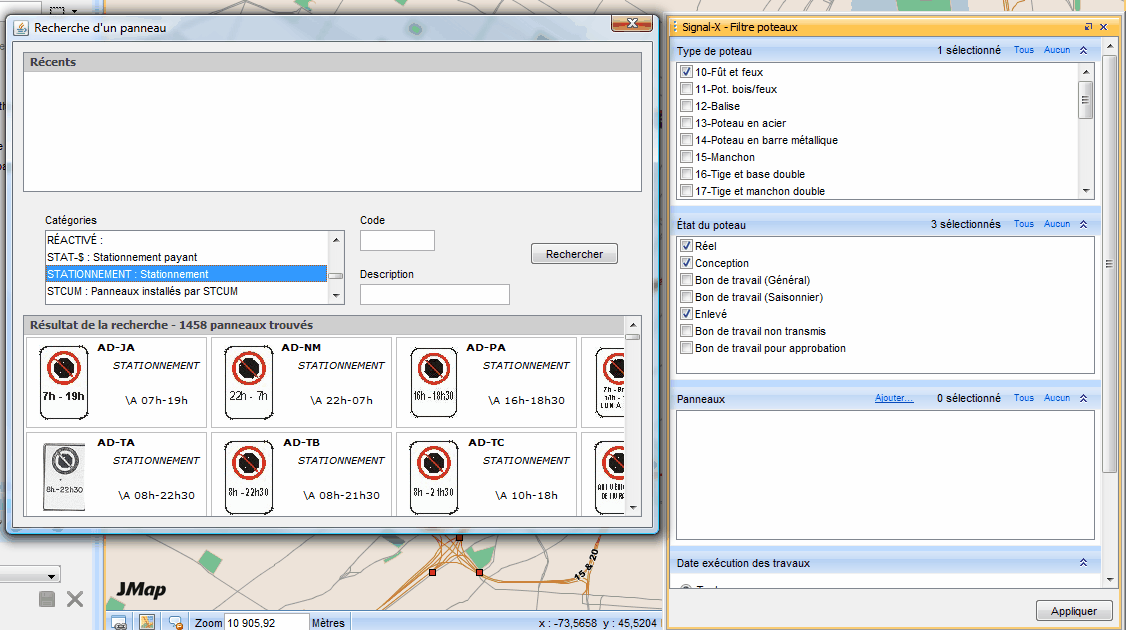Enable the 12-Balise pole type checkbox
Screen dimensions: 1126x630
click(686, 106)
